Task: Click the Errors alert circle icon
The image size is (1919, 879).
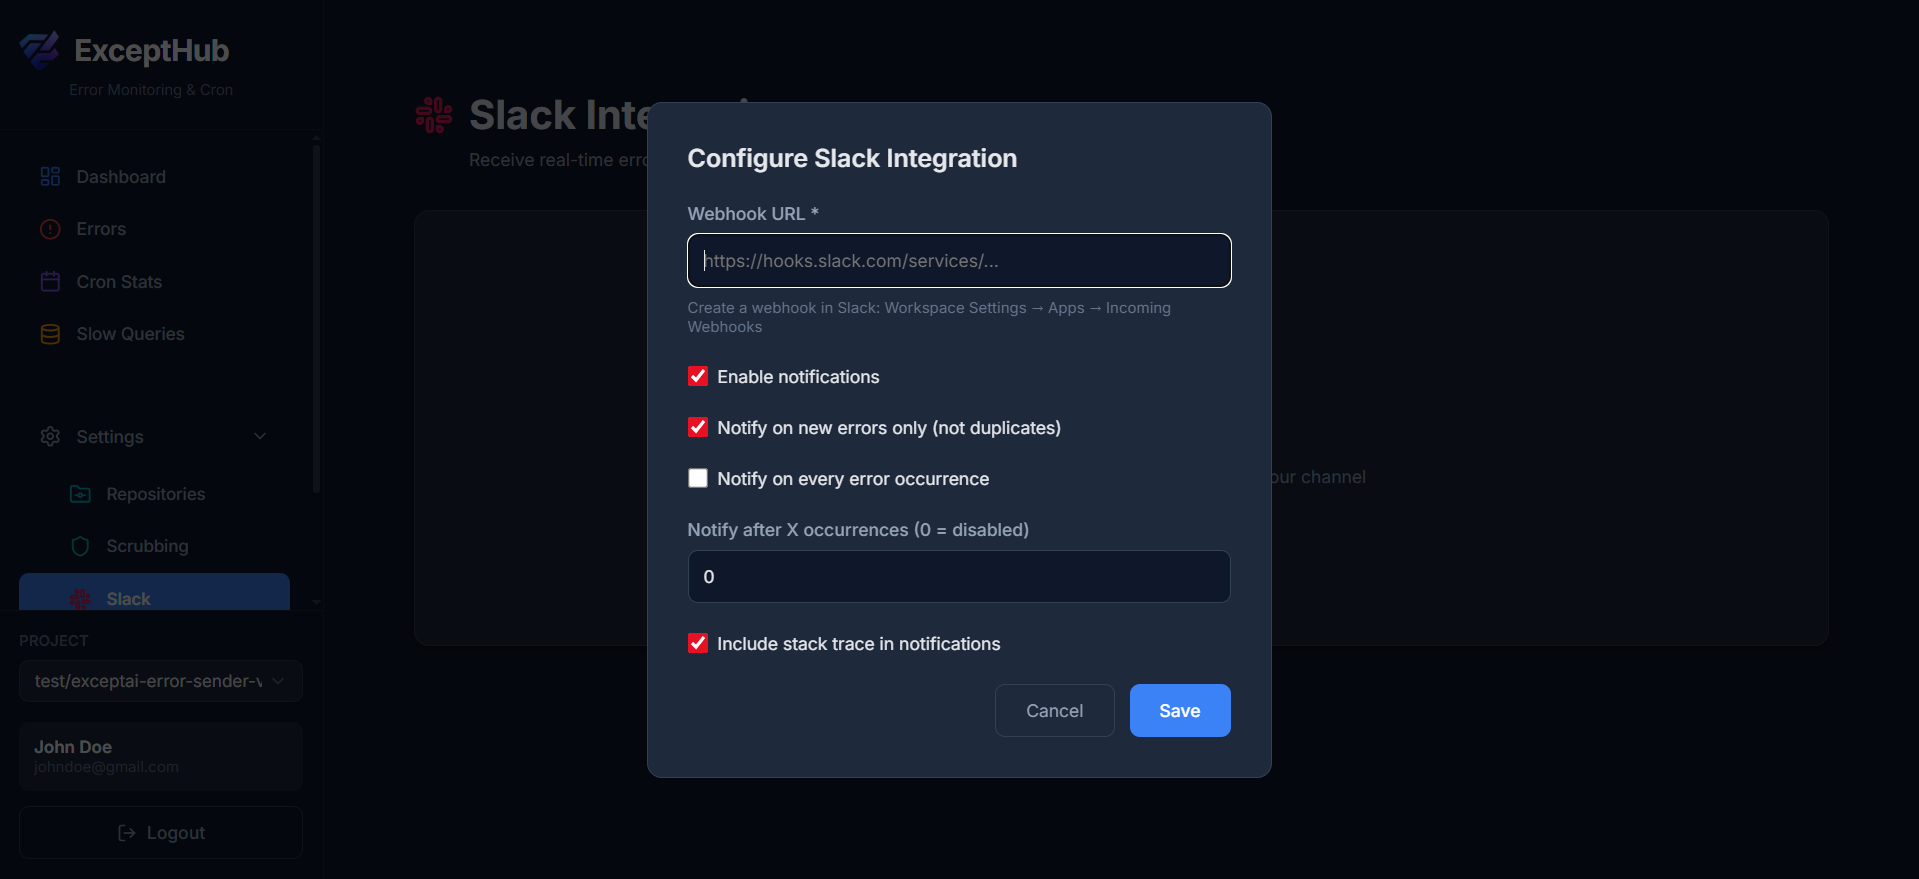Action: (x=50, y=229)
